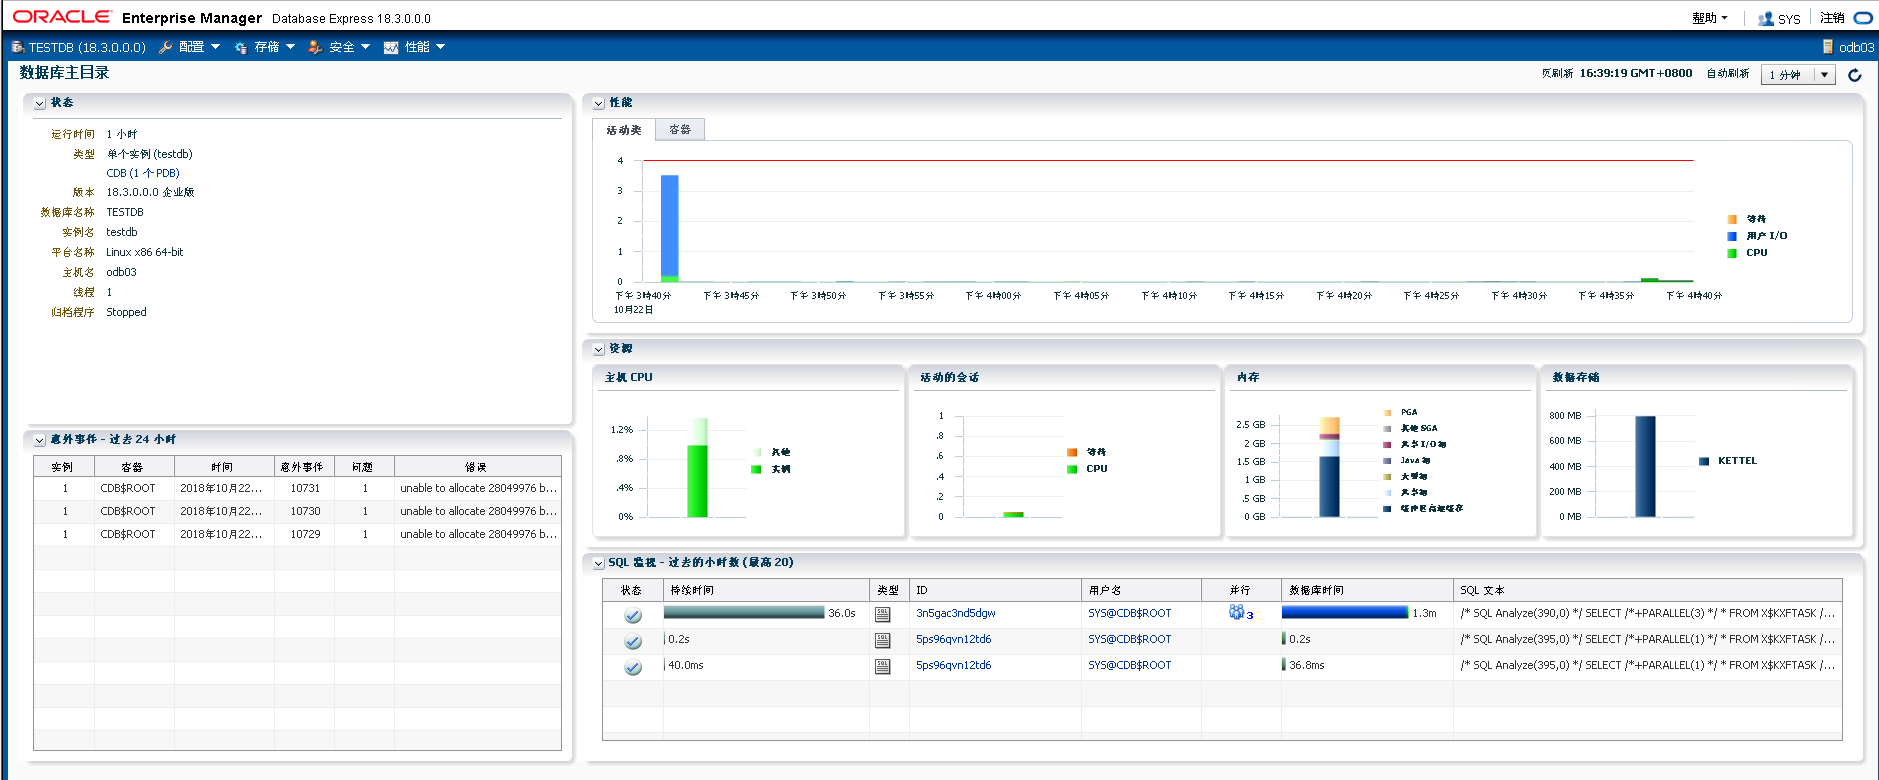Click the CPU legend swatch in performance chart
Image resolution: width=1879 pixels, height=780 pixels.
(x=1732, y=253)
